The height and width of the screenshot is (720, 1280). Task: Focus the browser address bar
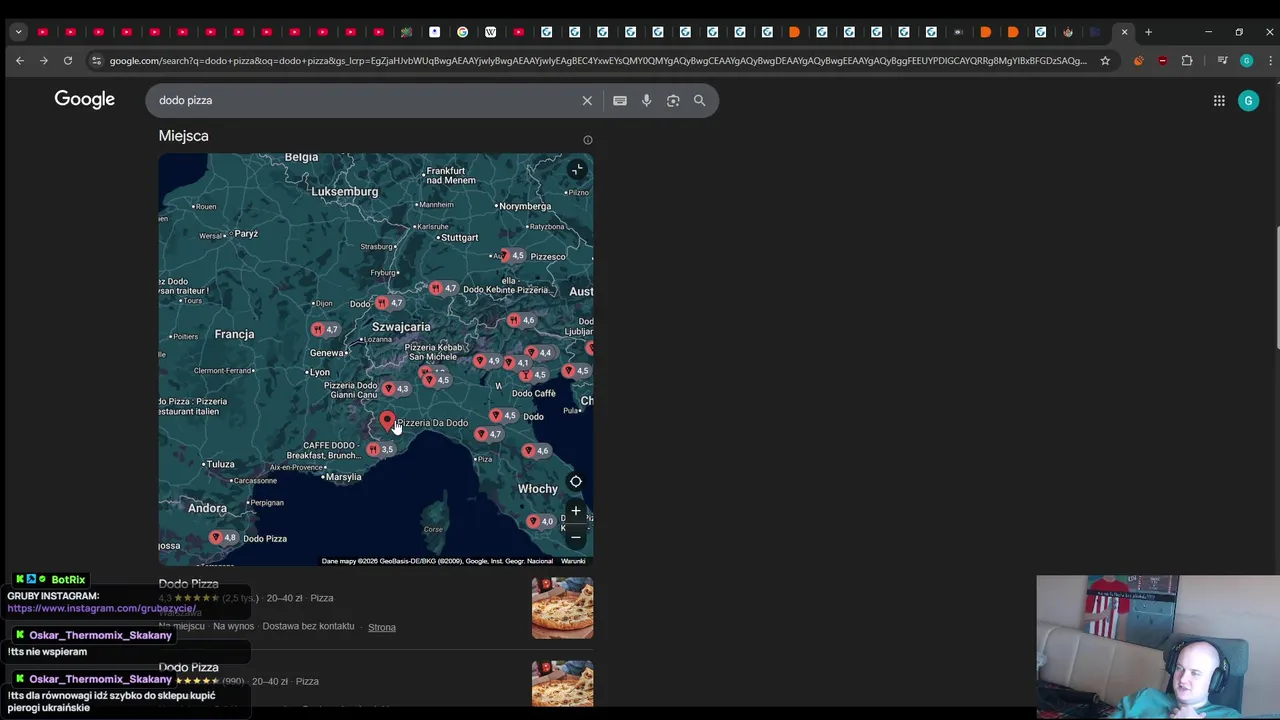click(597, 61)
